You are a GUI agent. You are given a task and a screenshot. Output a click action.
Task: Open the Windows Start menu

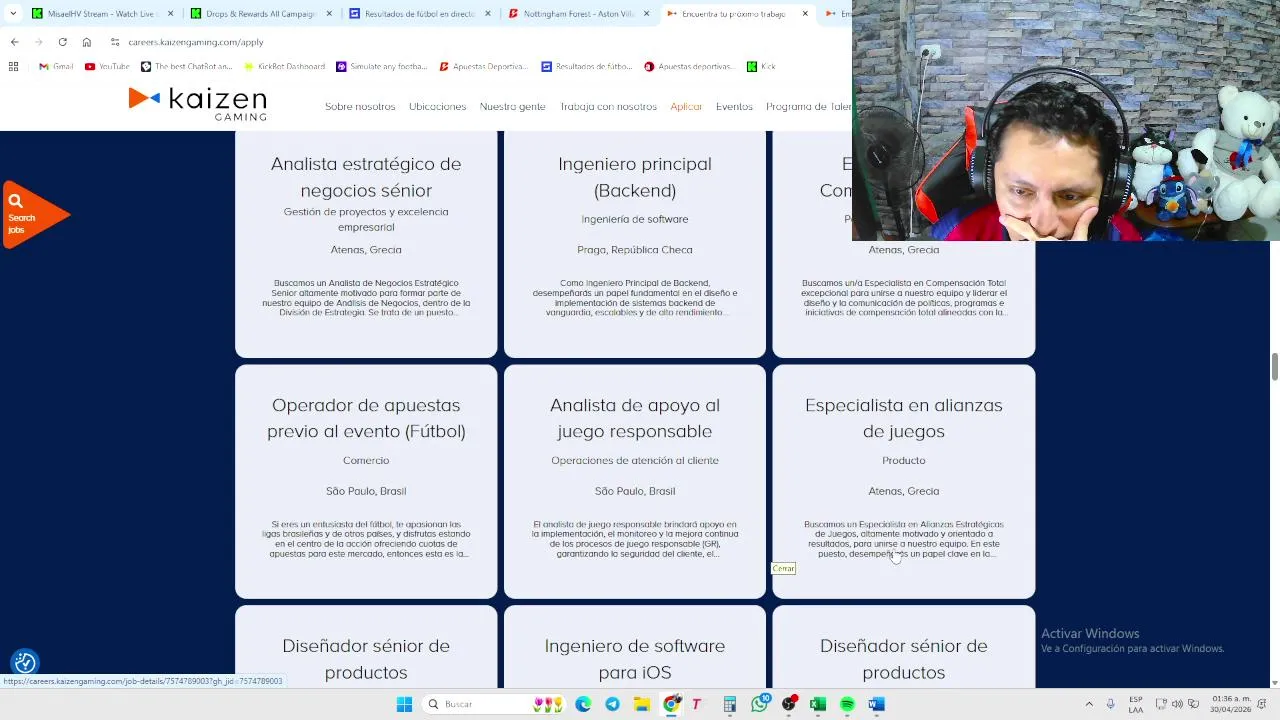(x=404, y=704)
